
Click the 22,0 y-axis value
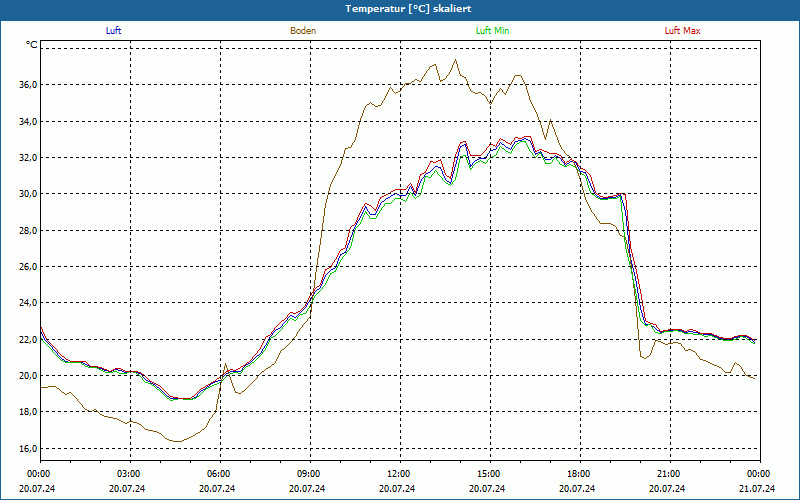28,340
